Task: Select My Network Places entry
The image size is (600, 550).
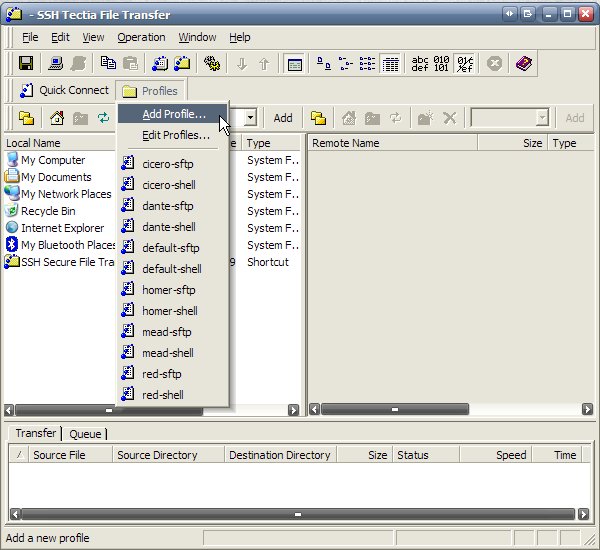Action: [x=58, y=194]
